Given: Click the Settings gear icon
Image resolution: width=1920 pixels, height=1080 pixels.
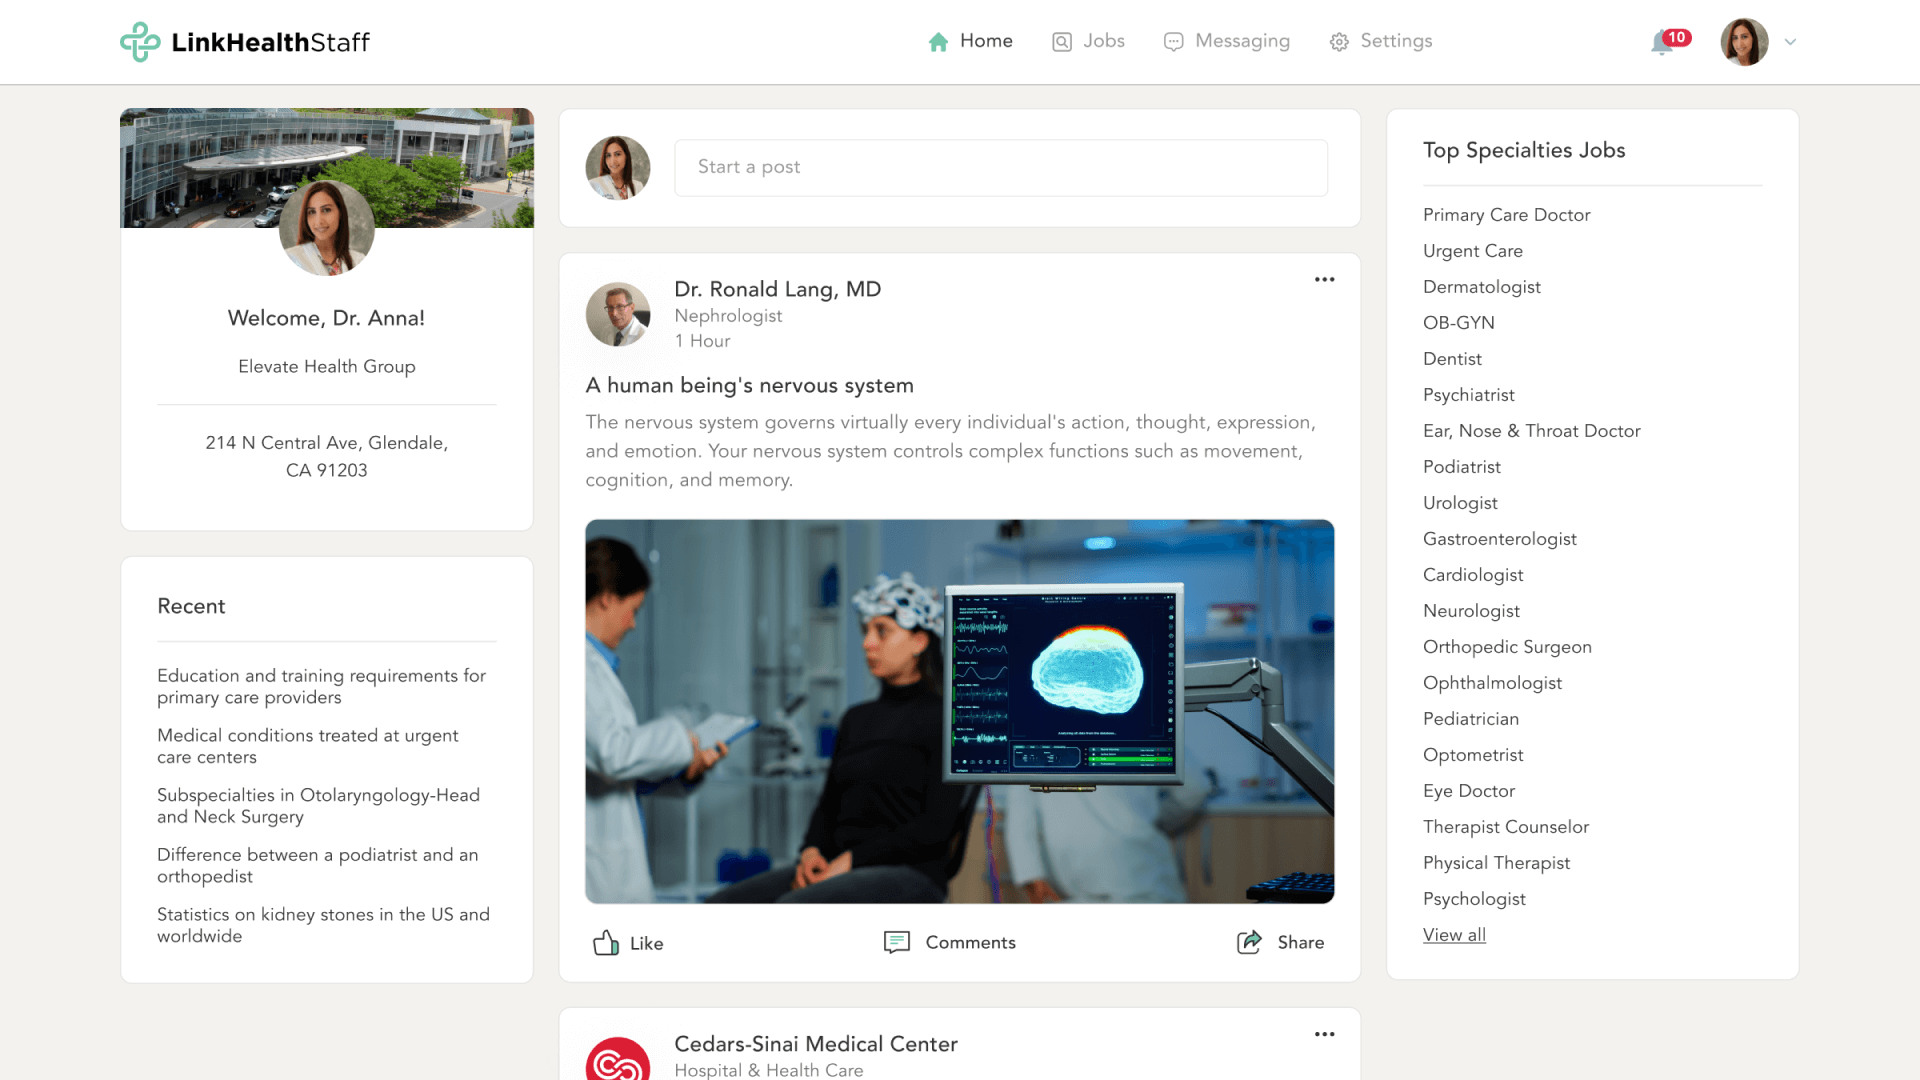Looking at the screenshot, I should pyautogui.click(x=1338, y=42).
